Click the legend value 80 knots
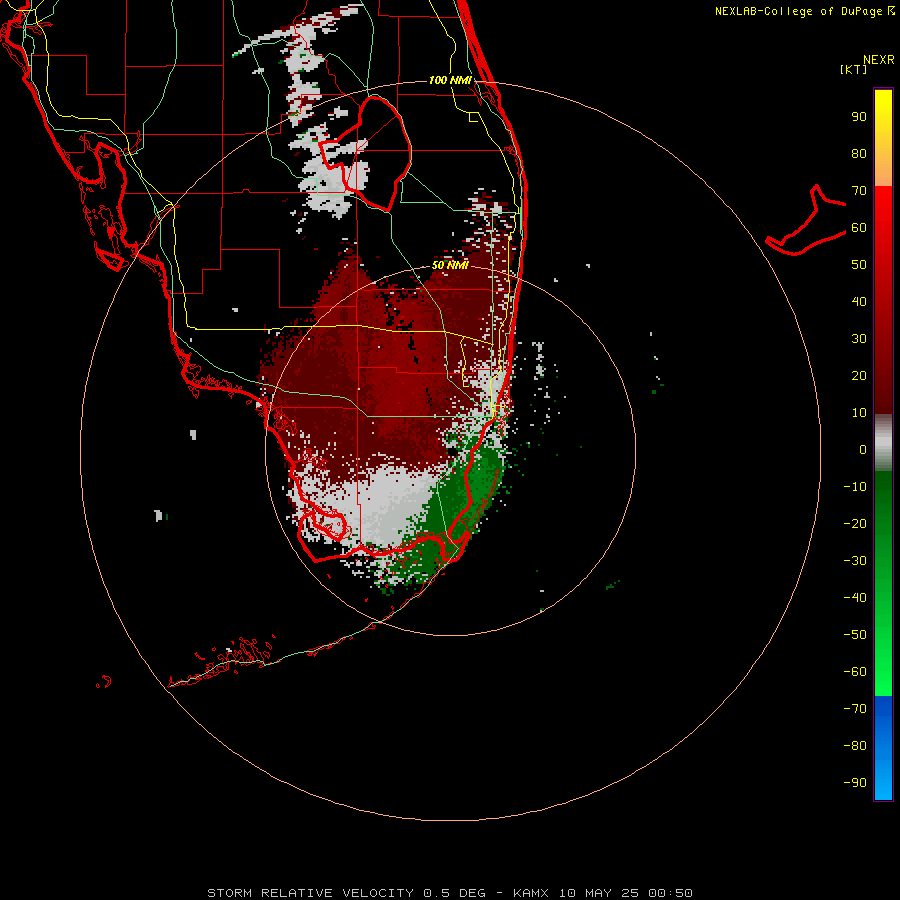 click(x=859, y=153)
